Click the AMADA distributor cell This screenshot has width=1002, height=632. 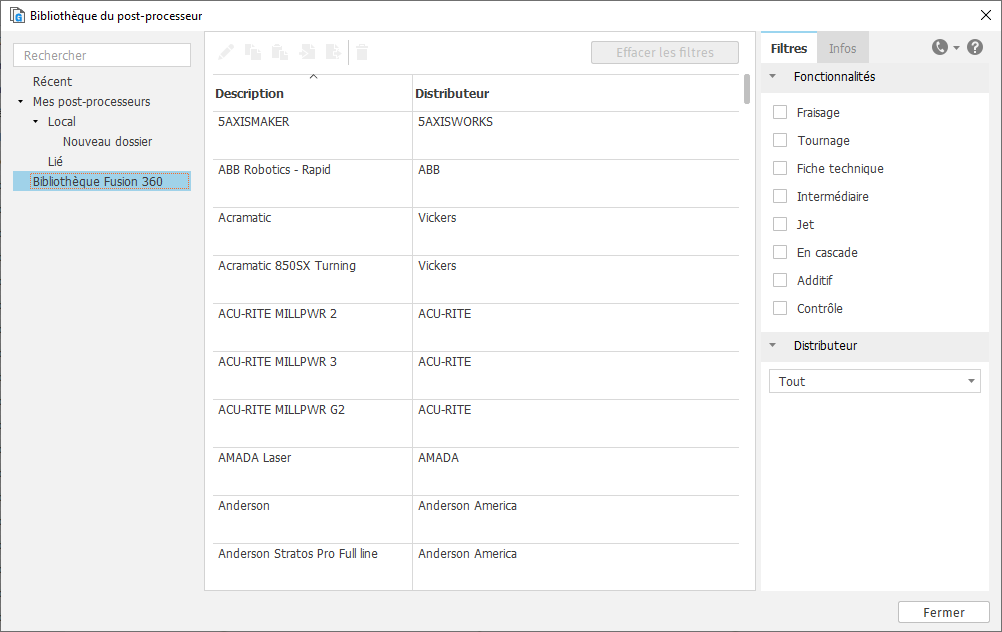(x=576, y=471)
